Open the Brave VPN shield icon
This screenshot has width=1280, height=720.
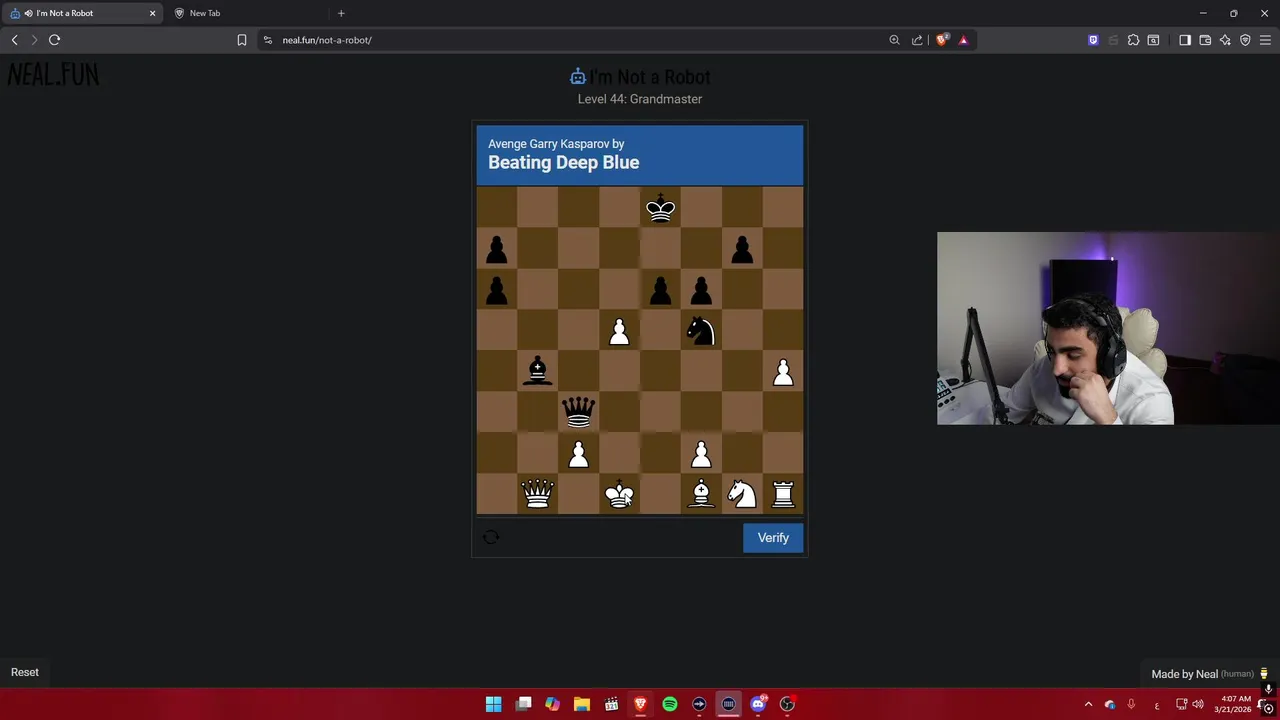[1245, 40]
